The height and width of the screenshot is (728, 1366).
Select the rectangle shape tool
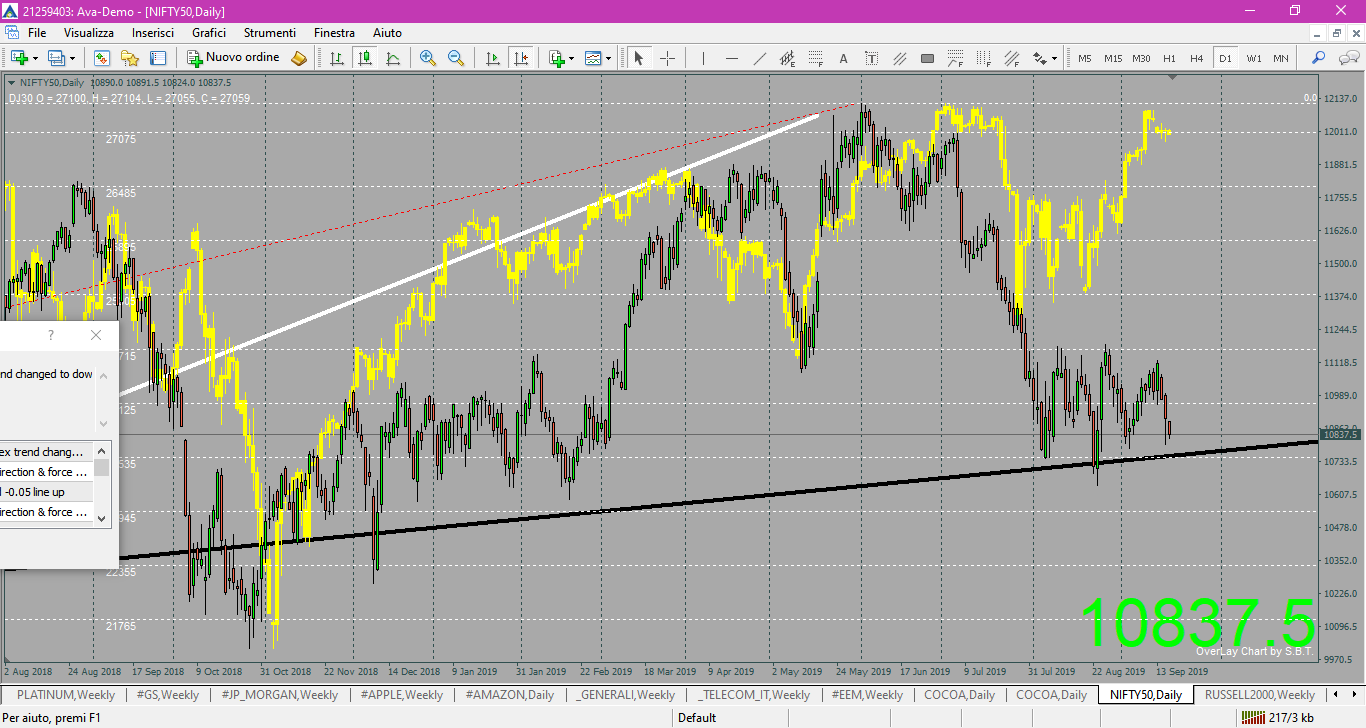927,58
